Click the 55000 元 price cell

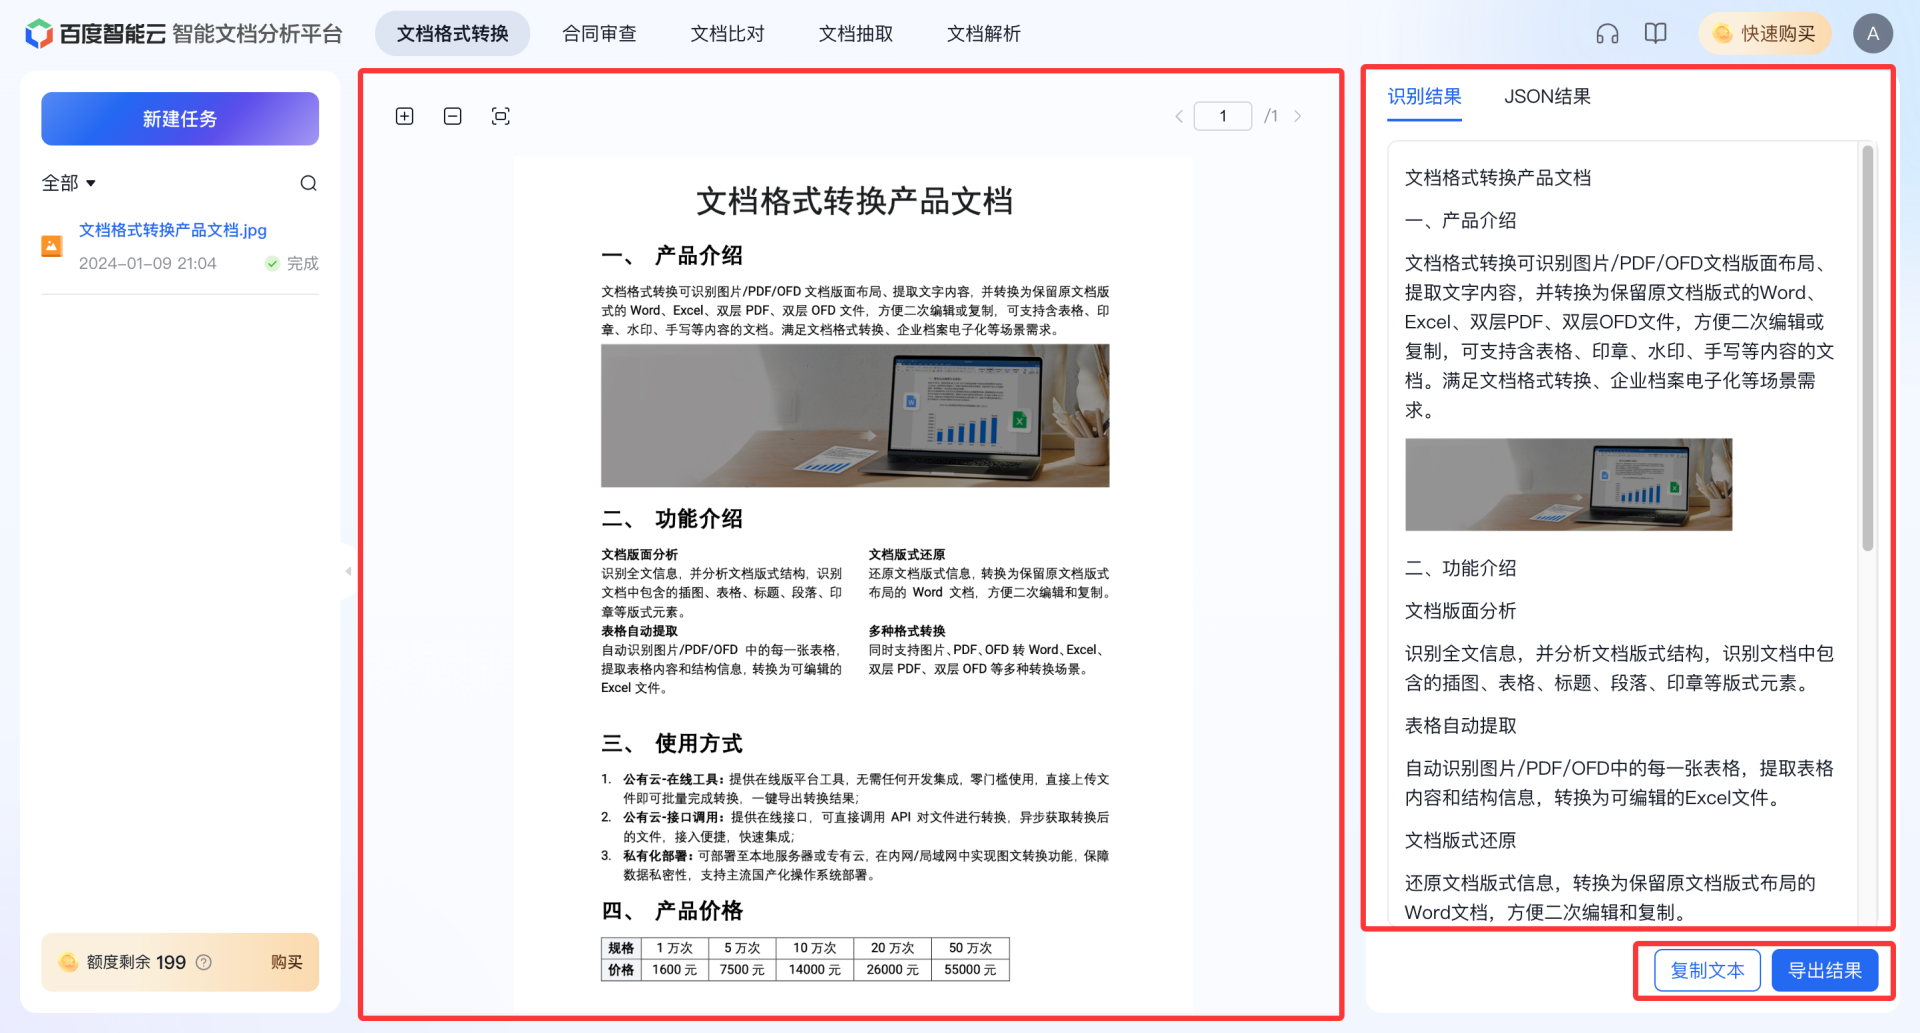pos(970,970)
